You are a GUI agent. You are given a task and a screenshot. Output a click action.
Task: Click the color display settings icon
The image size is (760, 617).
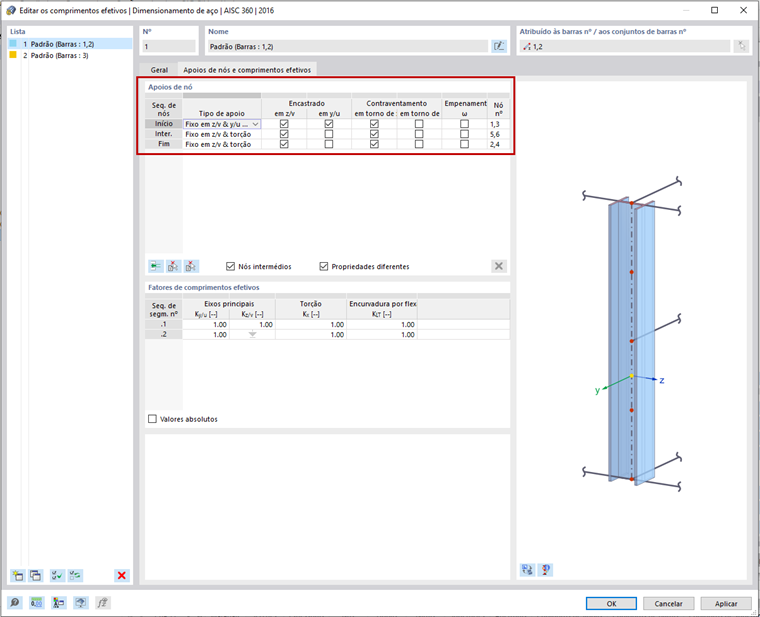(59, 602)
